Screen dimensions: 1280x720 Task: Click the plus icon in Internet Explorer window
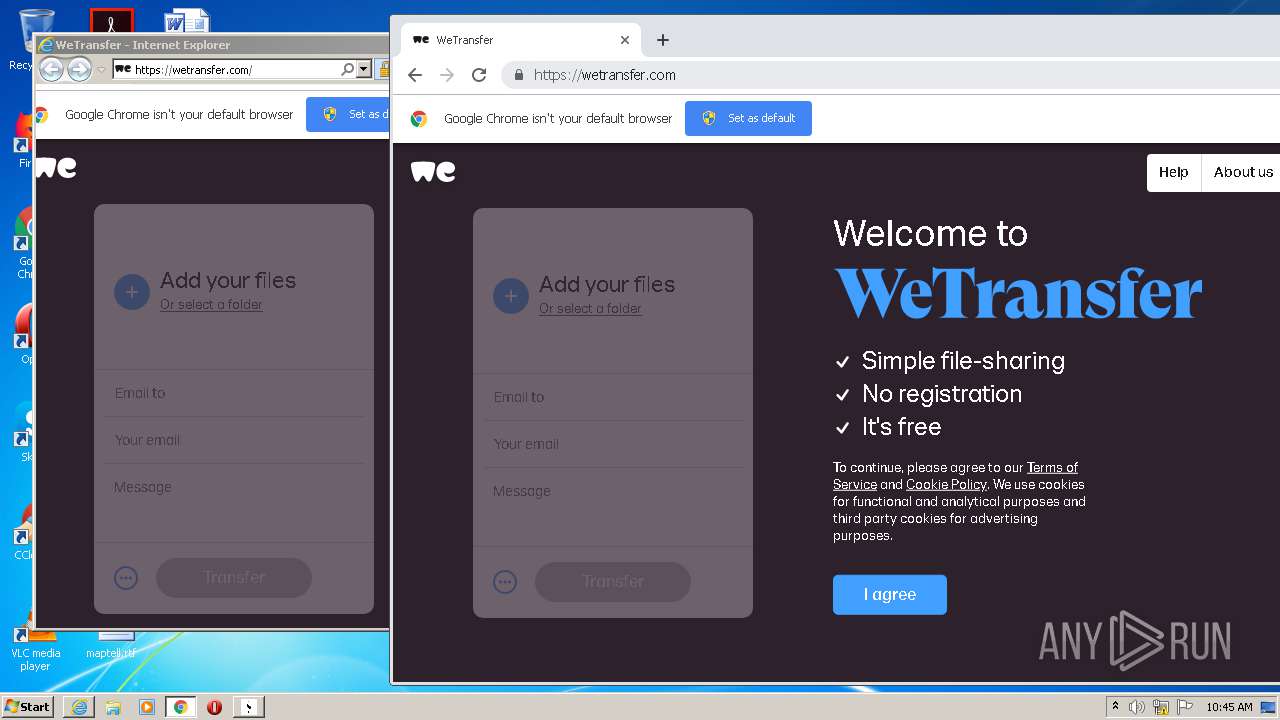point(132,292)
